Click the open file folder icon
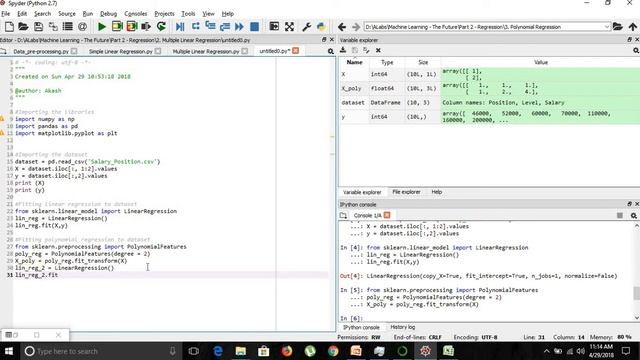Viewport: 640px width, 360px height. click(x=23, y=27)
